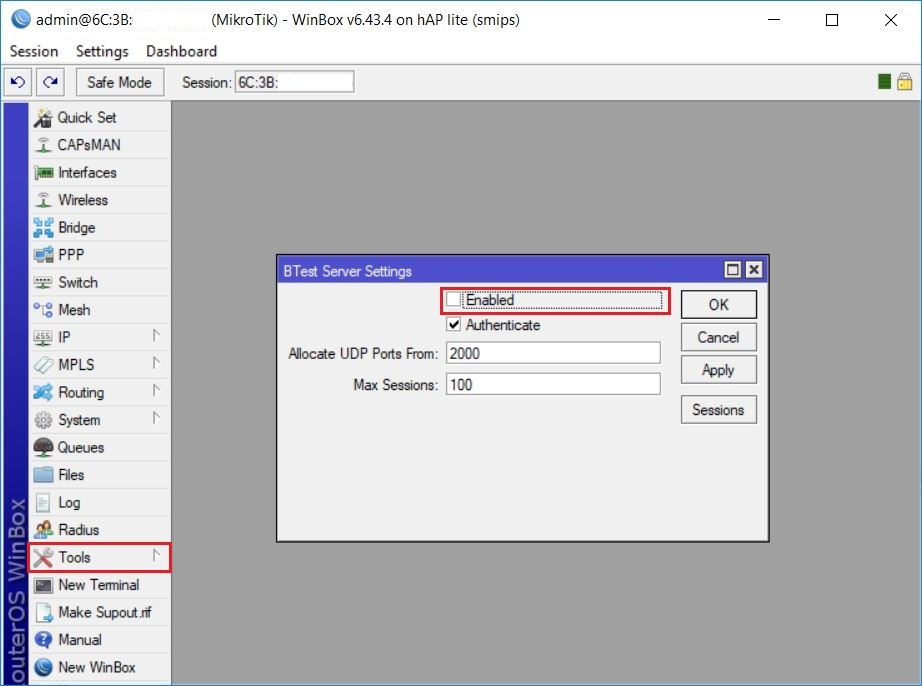Click the green status indicator square
This screenshot has width=922, height=686.
tap(884, 82)
